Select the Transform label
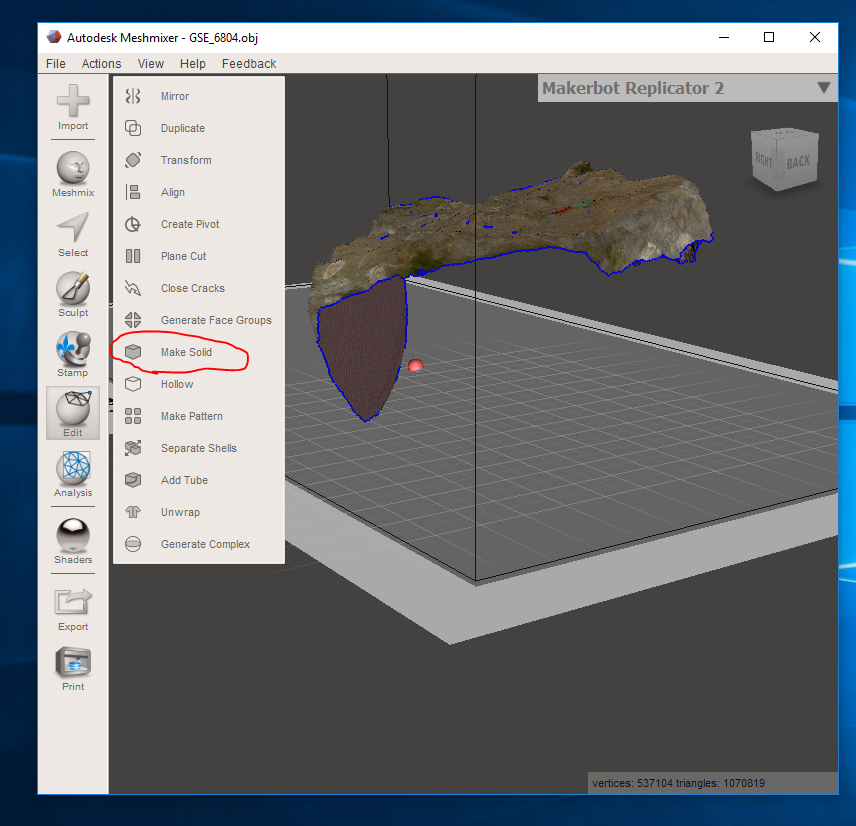Image resolution: width=856 pixels, height=826 pixels. click(x=186, y=160)
